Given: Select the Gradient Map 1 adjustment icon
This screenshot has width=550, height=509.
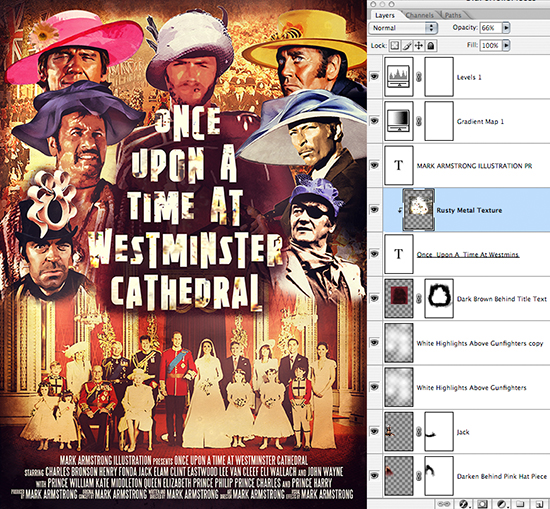Looking at the screenshot, I should coord(399,121).
